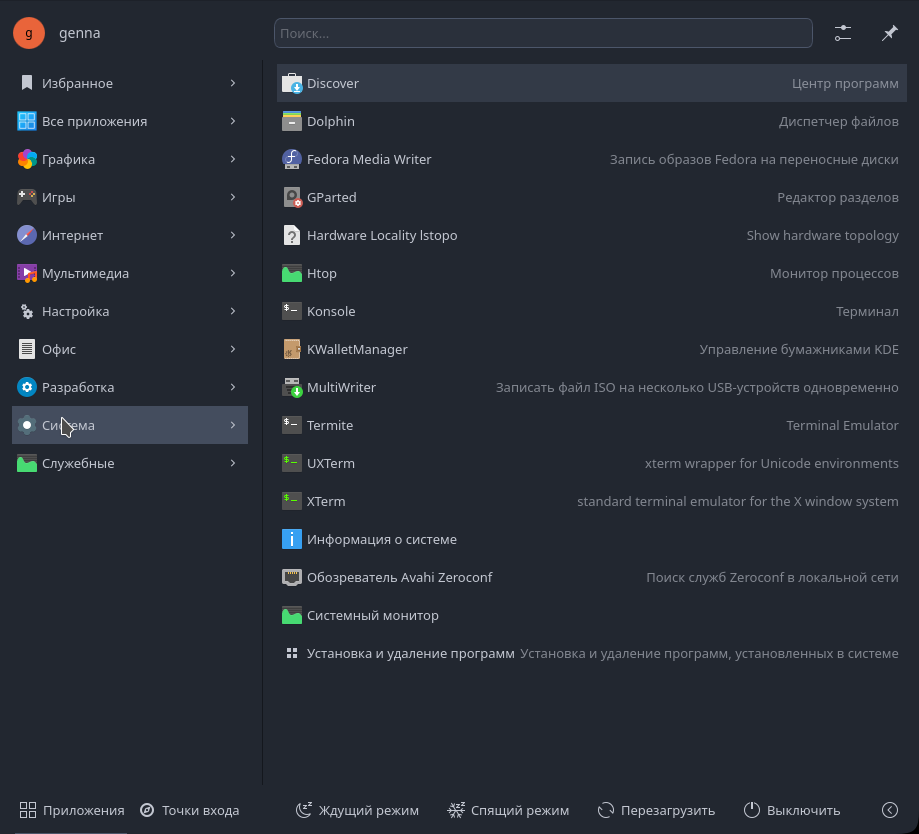Launch Htop process monitor icon

click(291, 273)
